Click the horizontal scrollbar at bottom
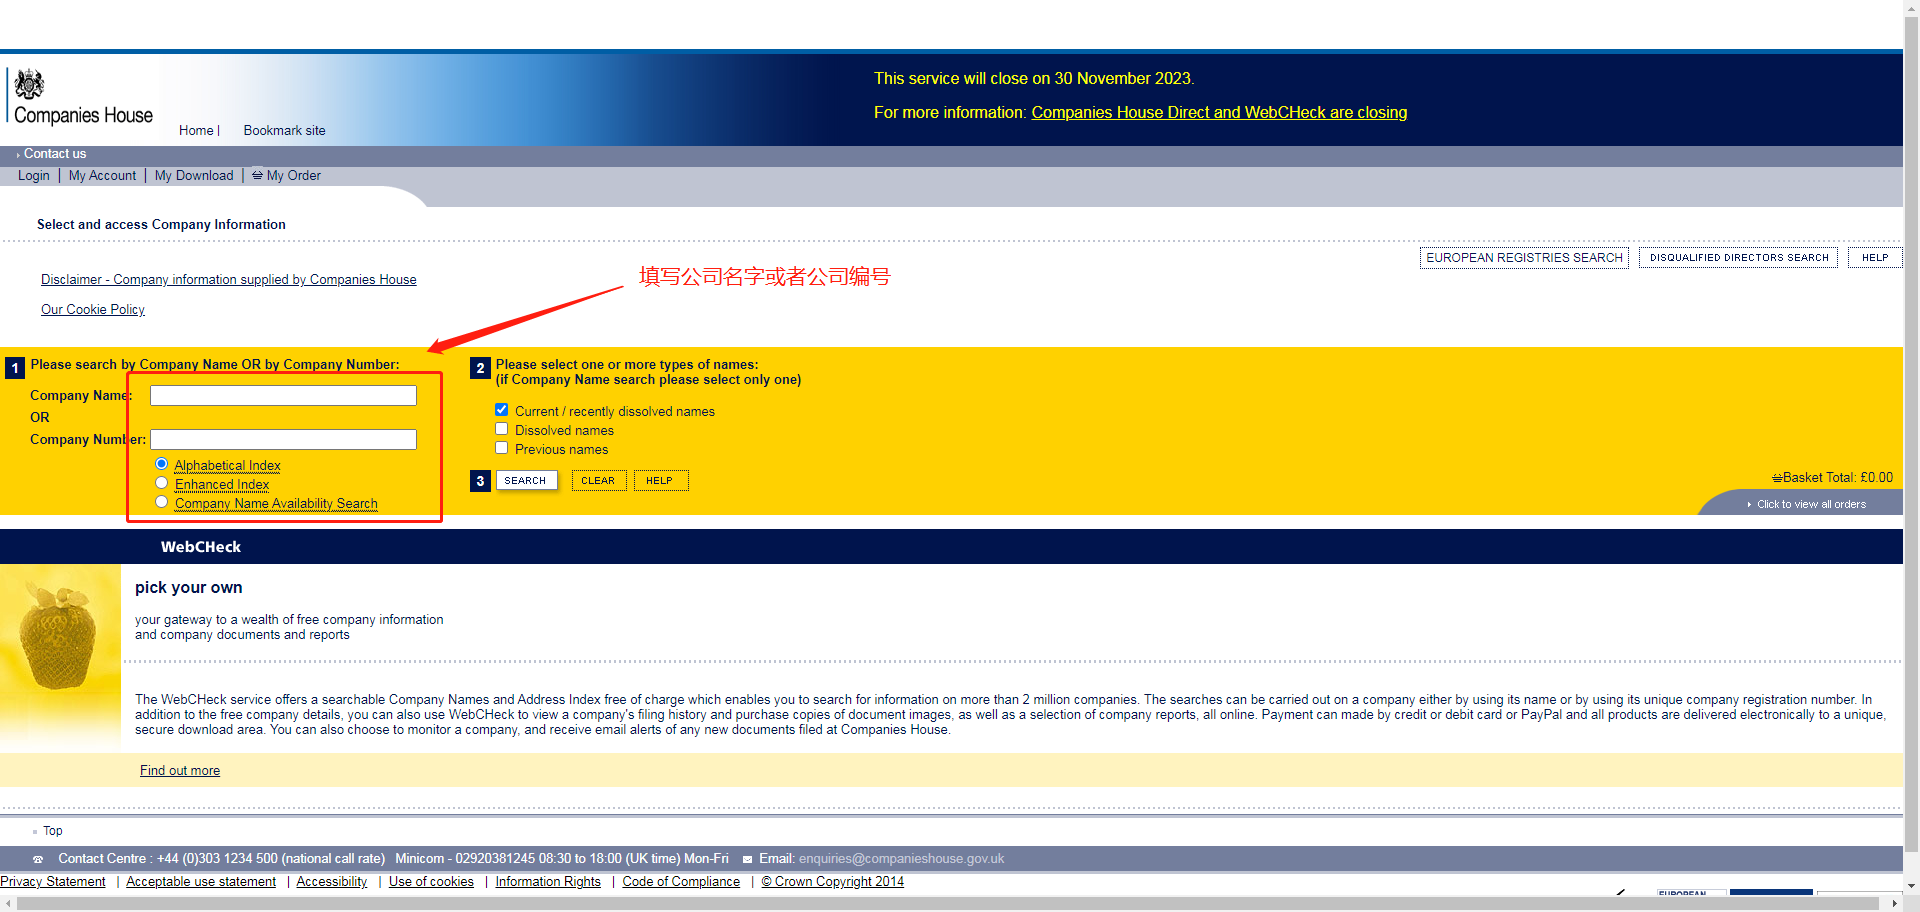 (x=948, y=903)
